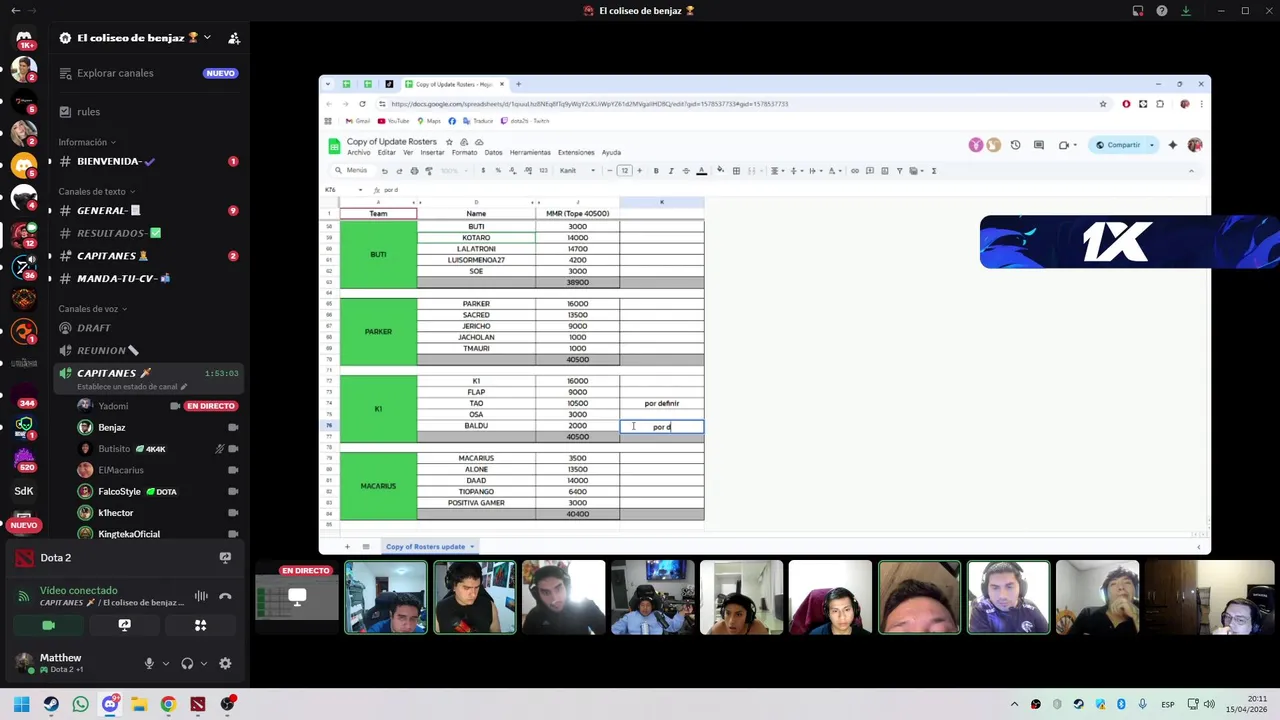Viewport: 1280px width, 720px height.
Task: Click the Compartir button
Action: (x=1118, y=145)
